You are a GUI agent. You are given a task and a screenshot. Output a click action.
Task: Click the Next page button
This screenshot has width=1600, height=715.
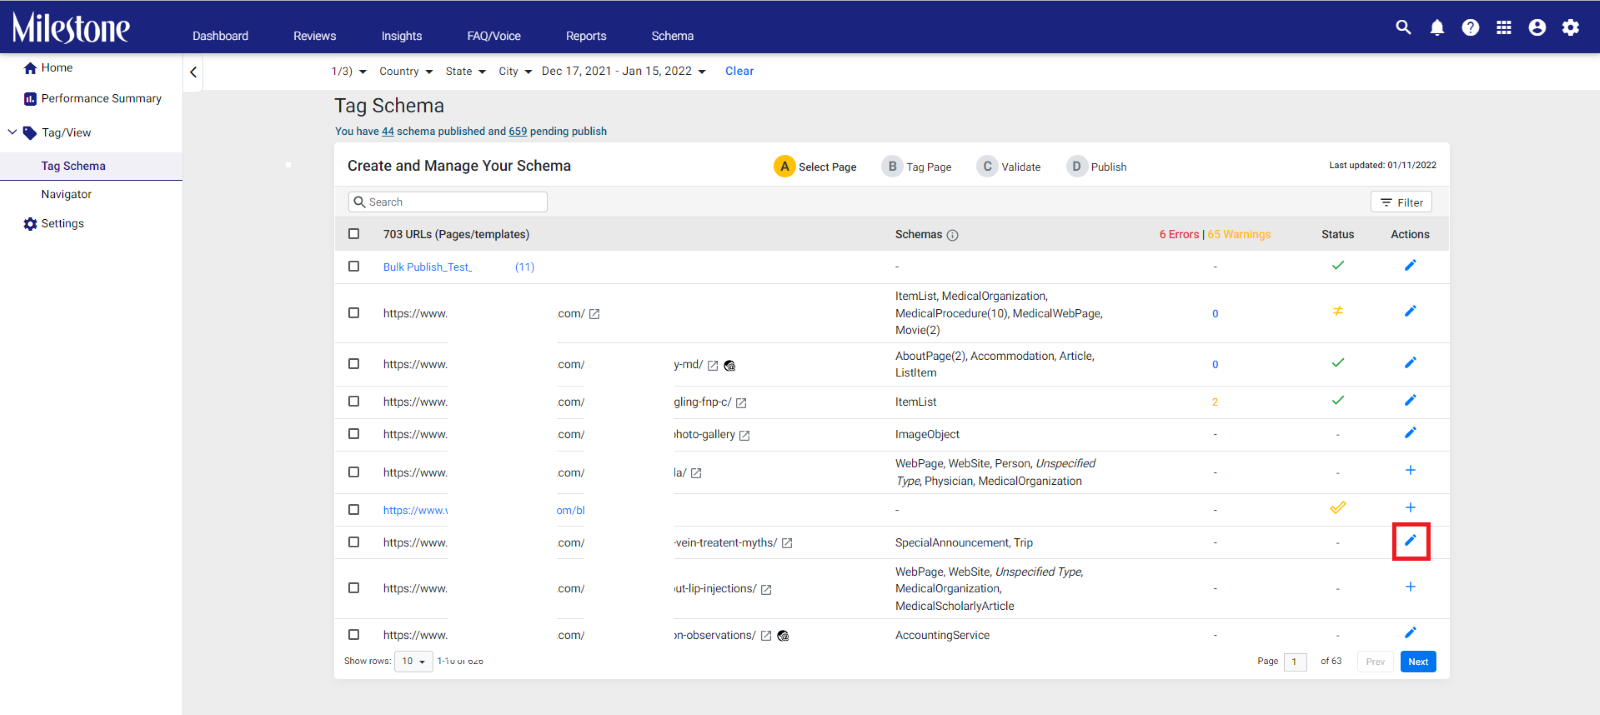coord(1418,662)
